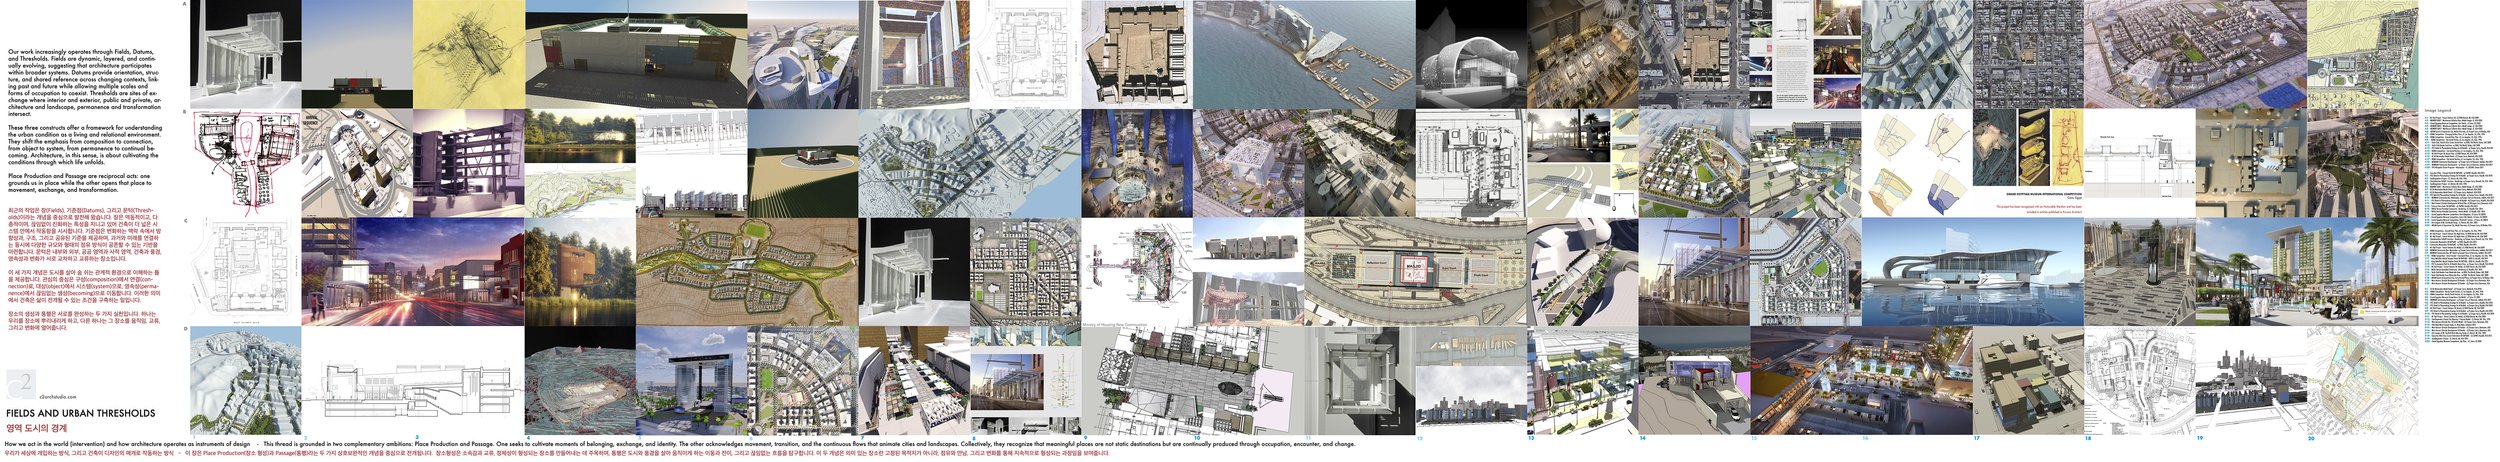Open the vineyard with circular building image

click(803, 163)
